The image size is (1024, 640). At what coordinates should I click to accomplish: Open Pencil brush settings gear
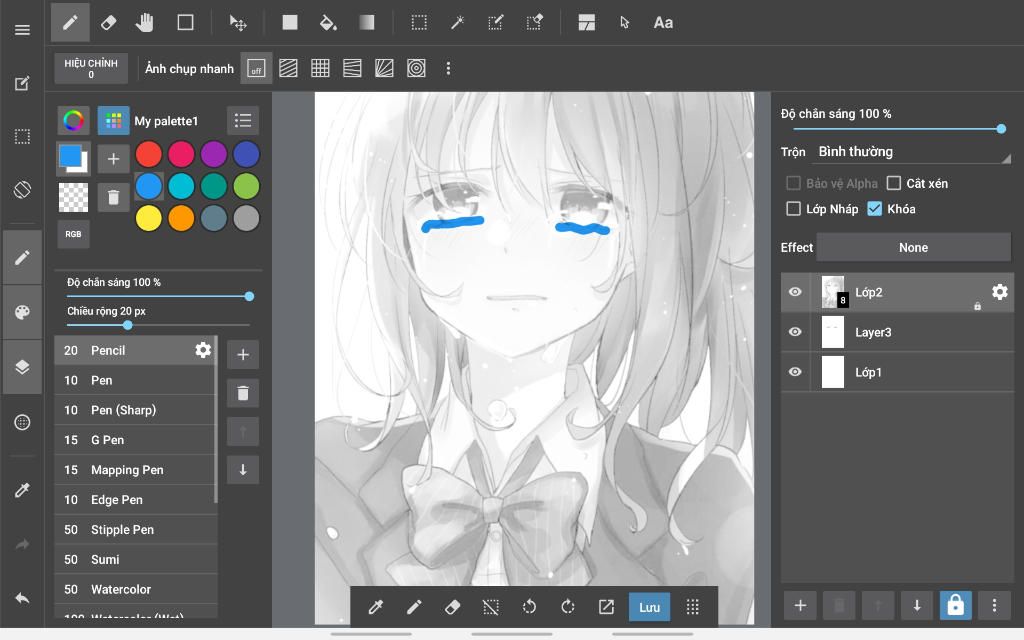[x=203, y=350]
